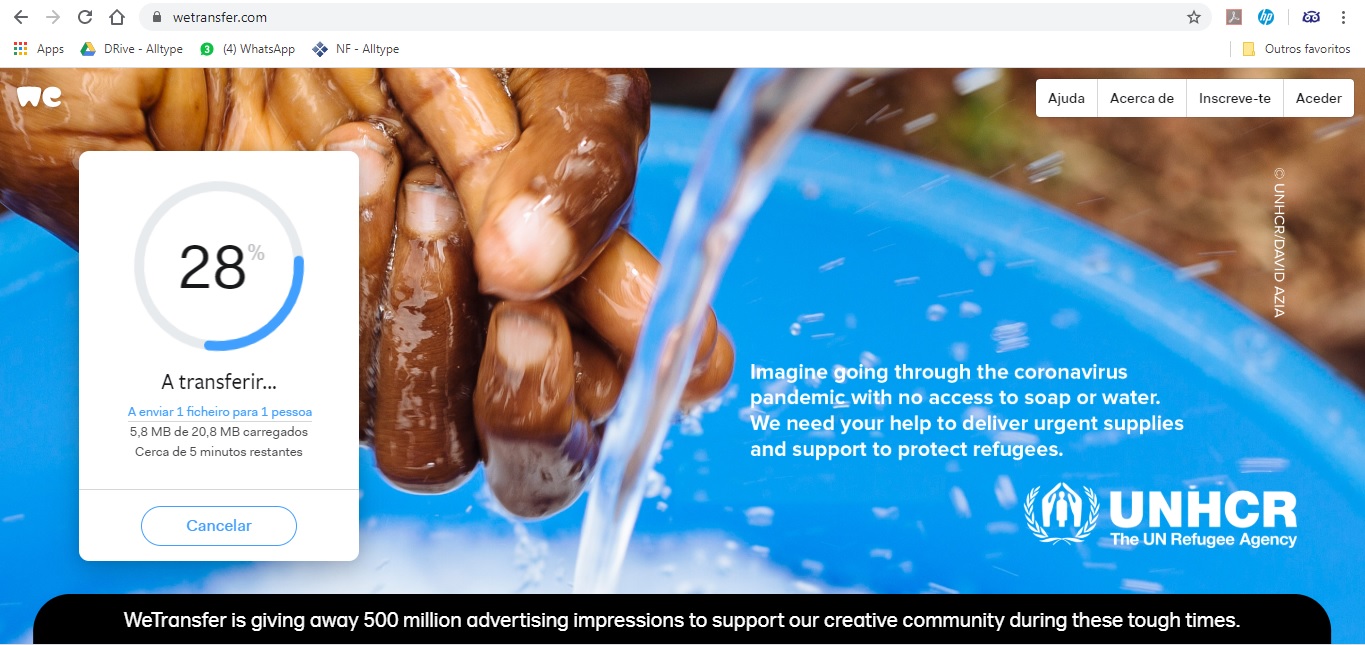The width and height of the screenshot is (1365, 645).
Task: Open the DRive - Alltype bookmark
Action: pos(131,49)
